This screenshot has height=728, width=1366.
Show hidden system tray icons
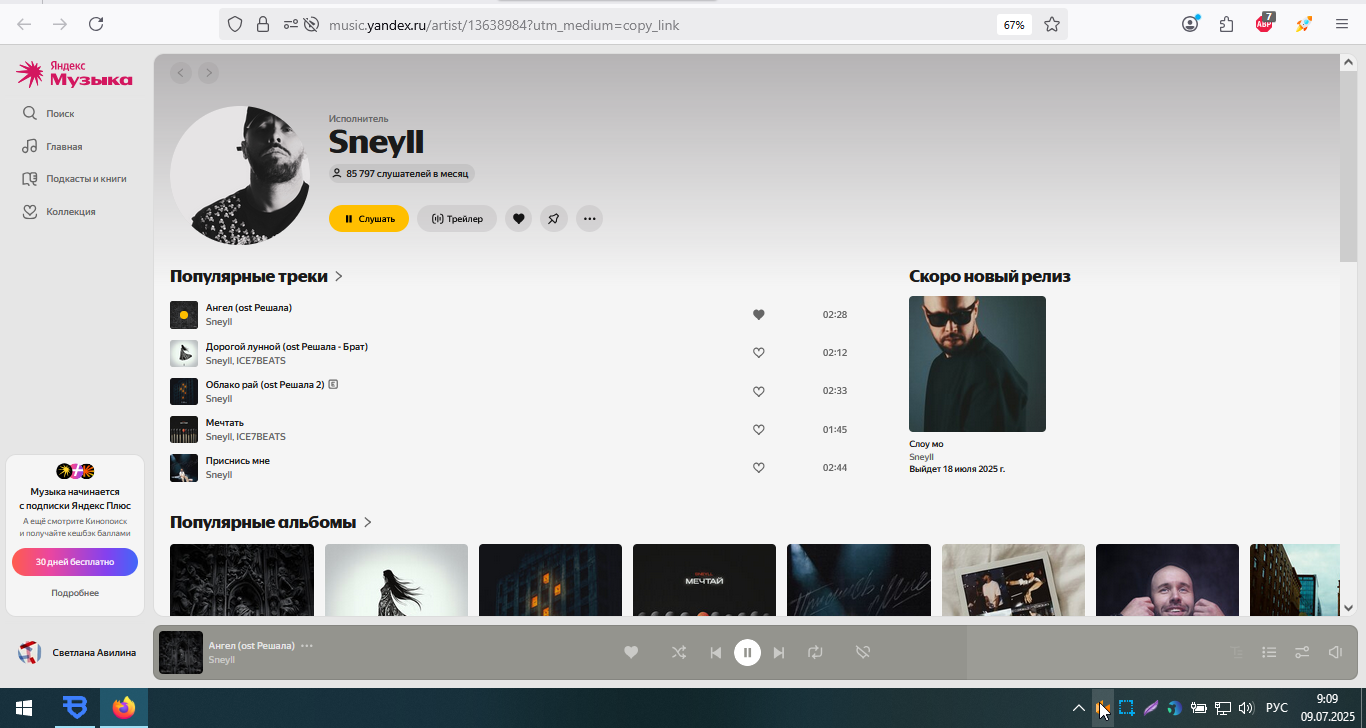pyautogui.click(x=1078, y=708)
